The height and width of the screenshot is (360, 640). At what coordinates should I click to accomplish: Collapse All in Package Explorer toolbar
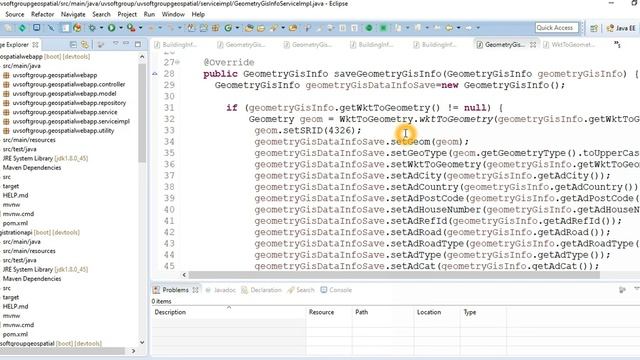click(x=73, y=44)
